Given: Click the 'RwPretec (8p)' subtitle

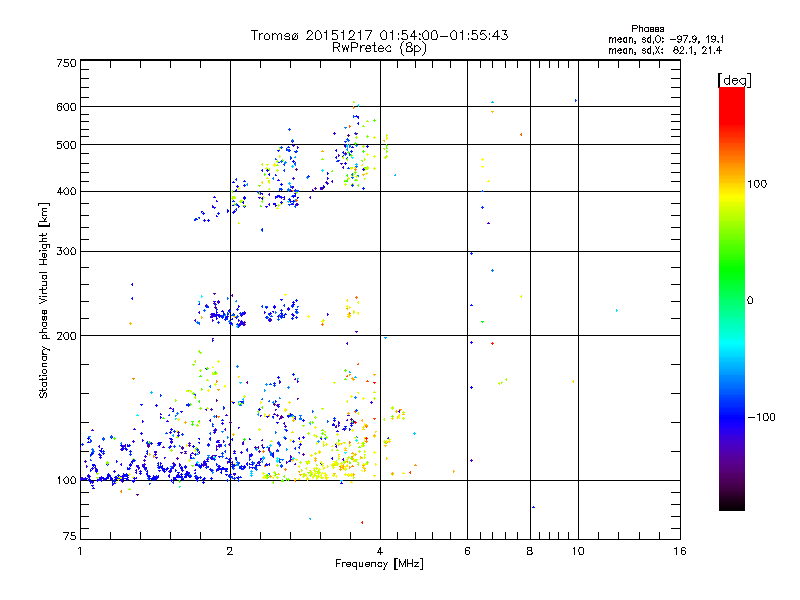Looking at the screenshot, I should pyautogui.click(x=379, y=48).
